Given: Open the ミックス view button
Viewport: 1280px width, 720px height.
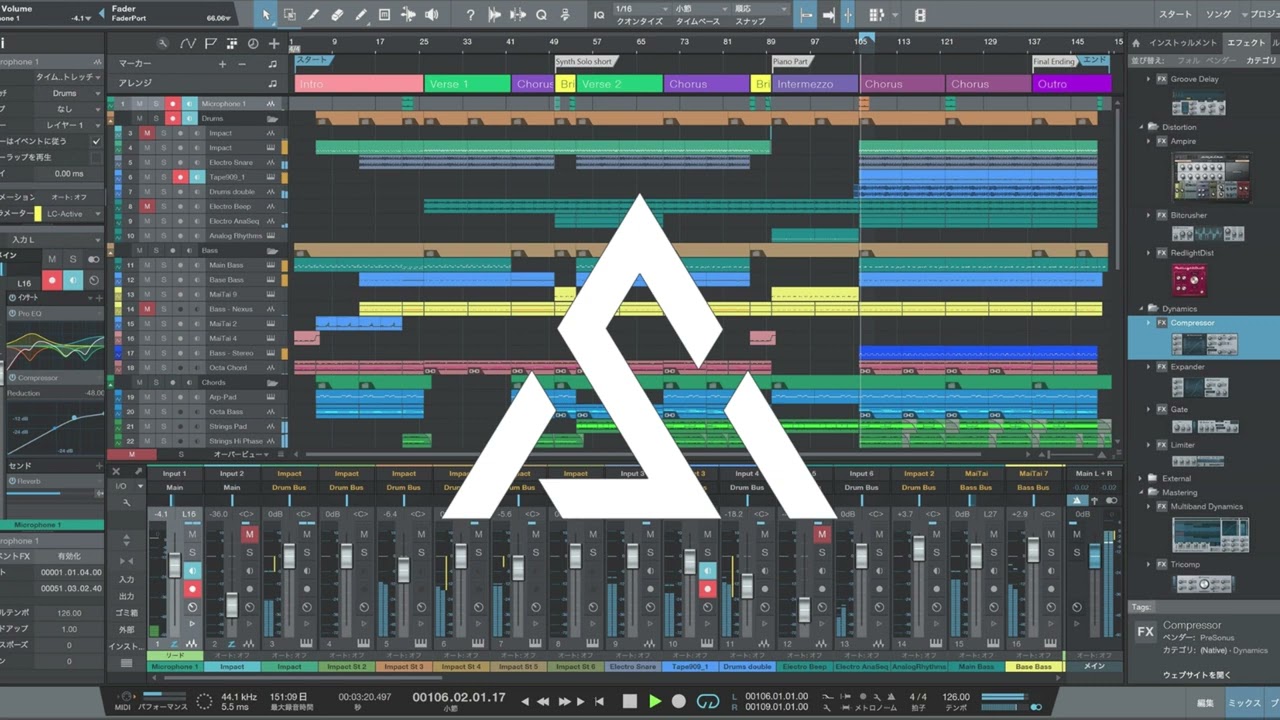Looking at the screenshot, I should (x=1245, y=703).
